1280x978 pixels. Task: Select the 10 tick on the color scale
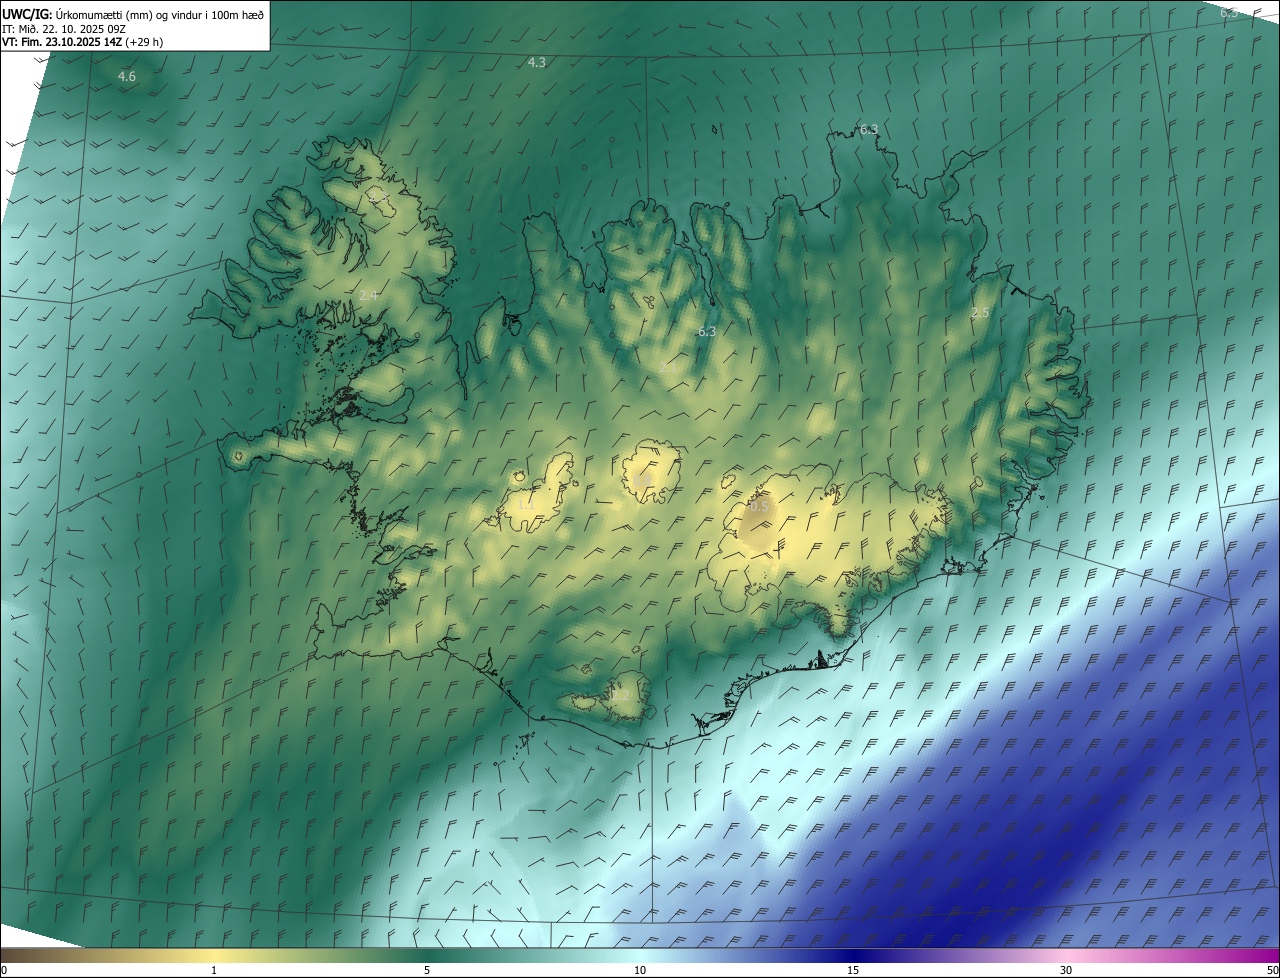[x=640, y=970]
